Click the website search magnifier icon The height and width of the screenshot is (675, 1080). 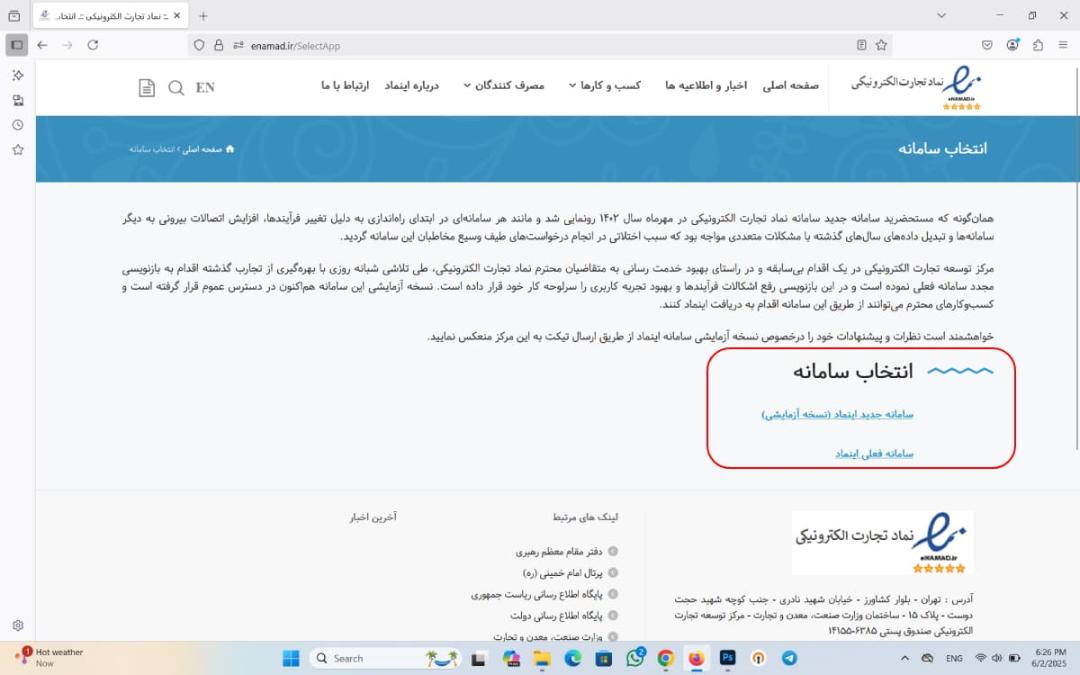point(176,87)
